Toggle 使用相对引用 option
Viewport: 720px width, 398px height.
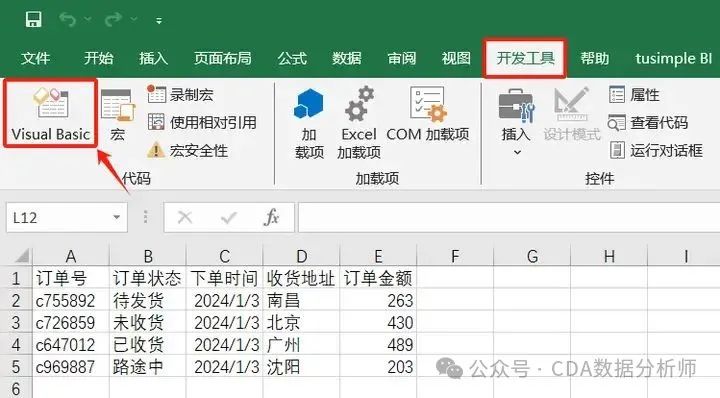(x=202, y=123)
